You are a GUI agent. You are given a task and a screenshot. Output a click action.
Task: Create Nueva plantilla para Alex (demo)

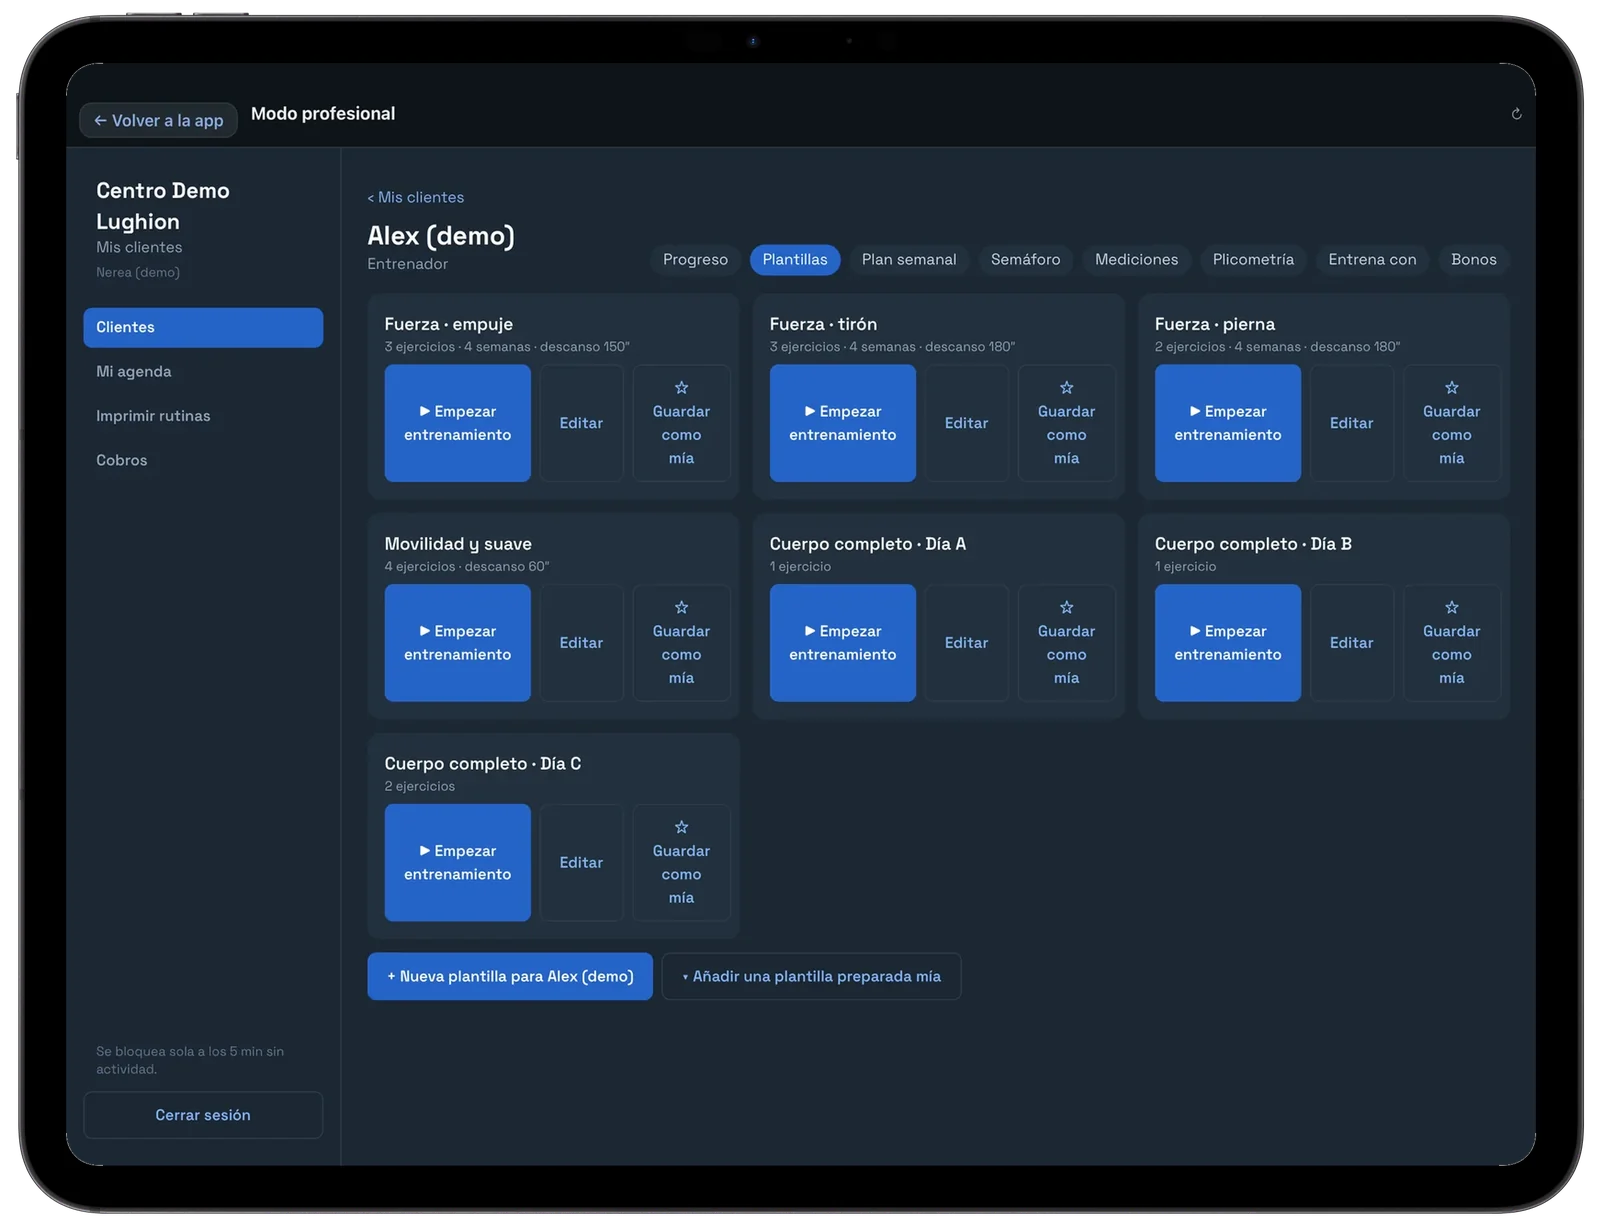click(x=510, y=976)
